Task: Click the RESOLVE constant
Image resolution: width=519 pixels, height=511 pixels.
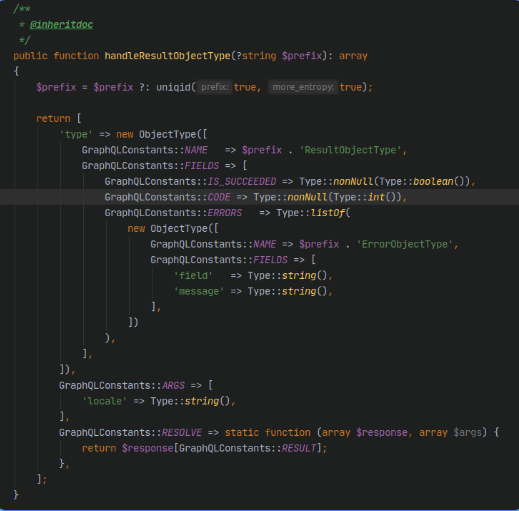Action: click(182, 433)
